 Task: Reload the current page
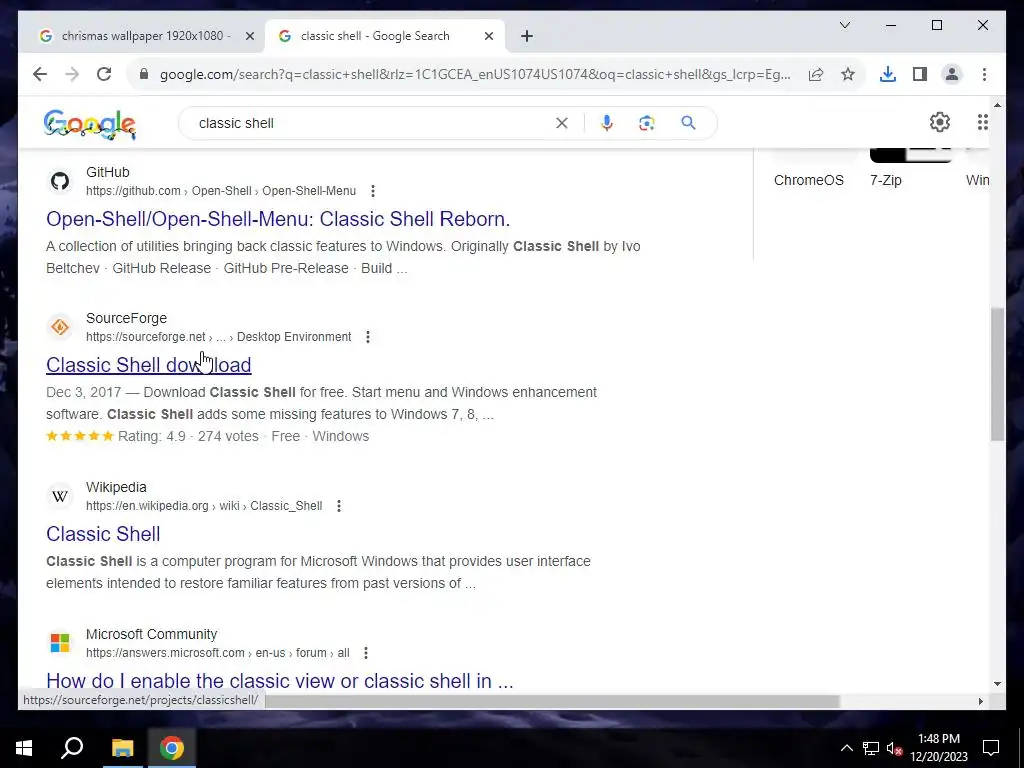(104, 74)
